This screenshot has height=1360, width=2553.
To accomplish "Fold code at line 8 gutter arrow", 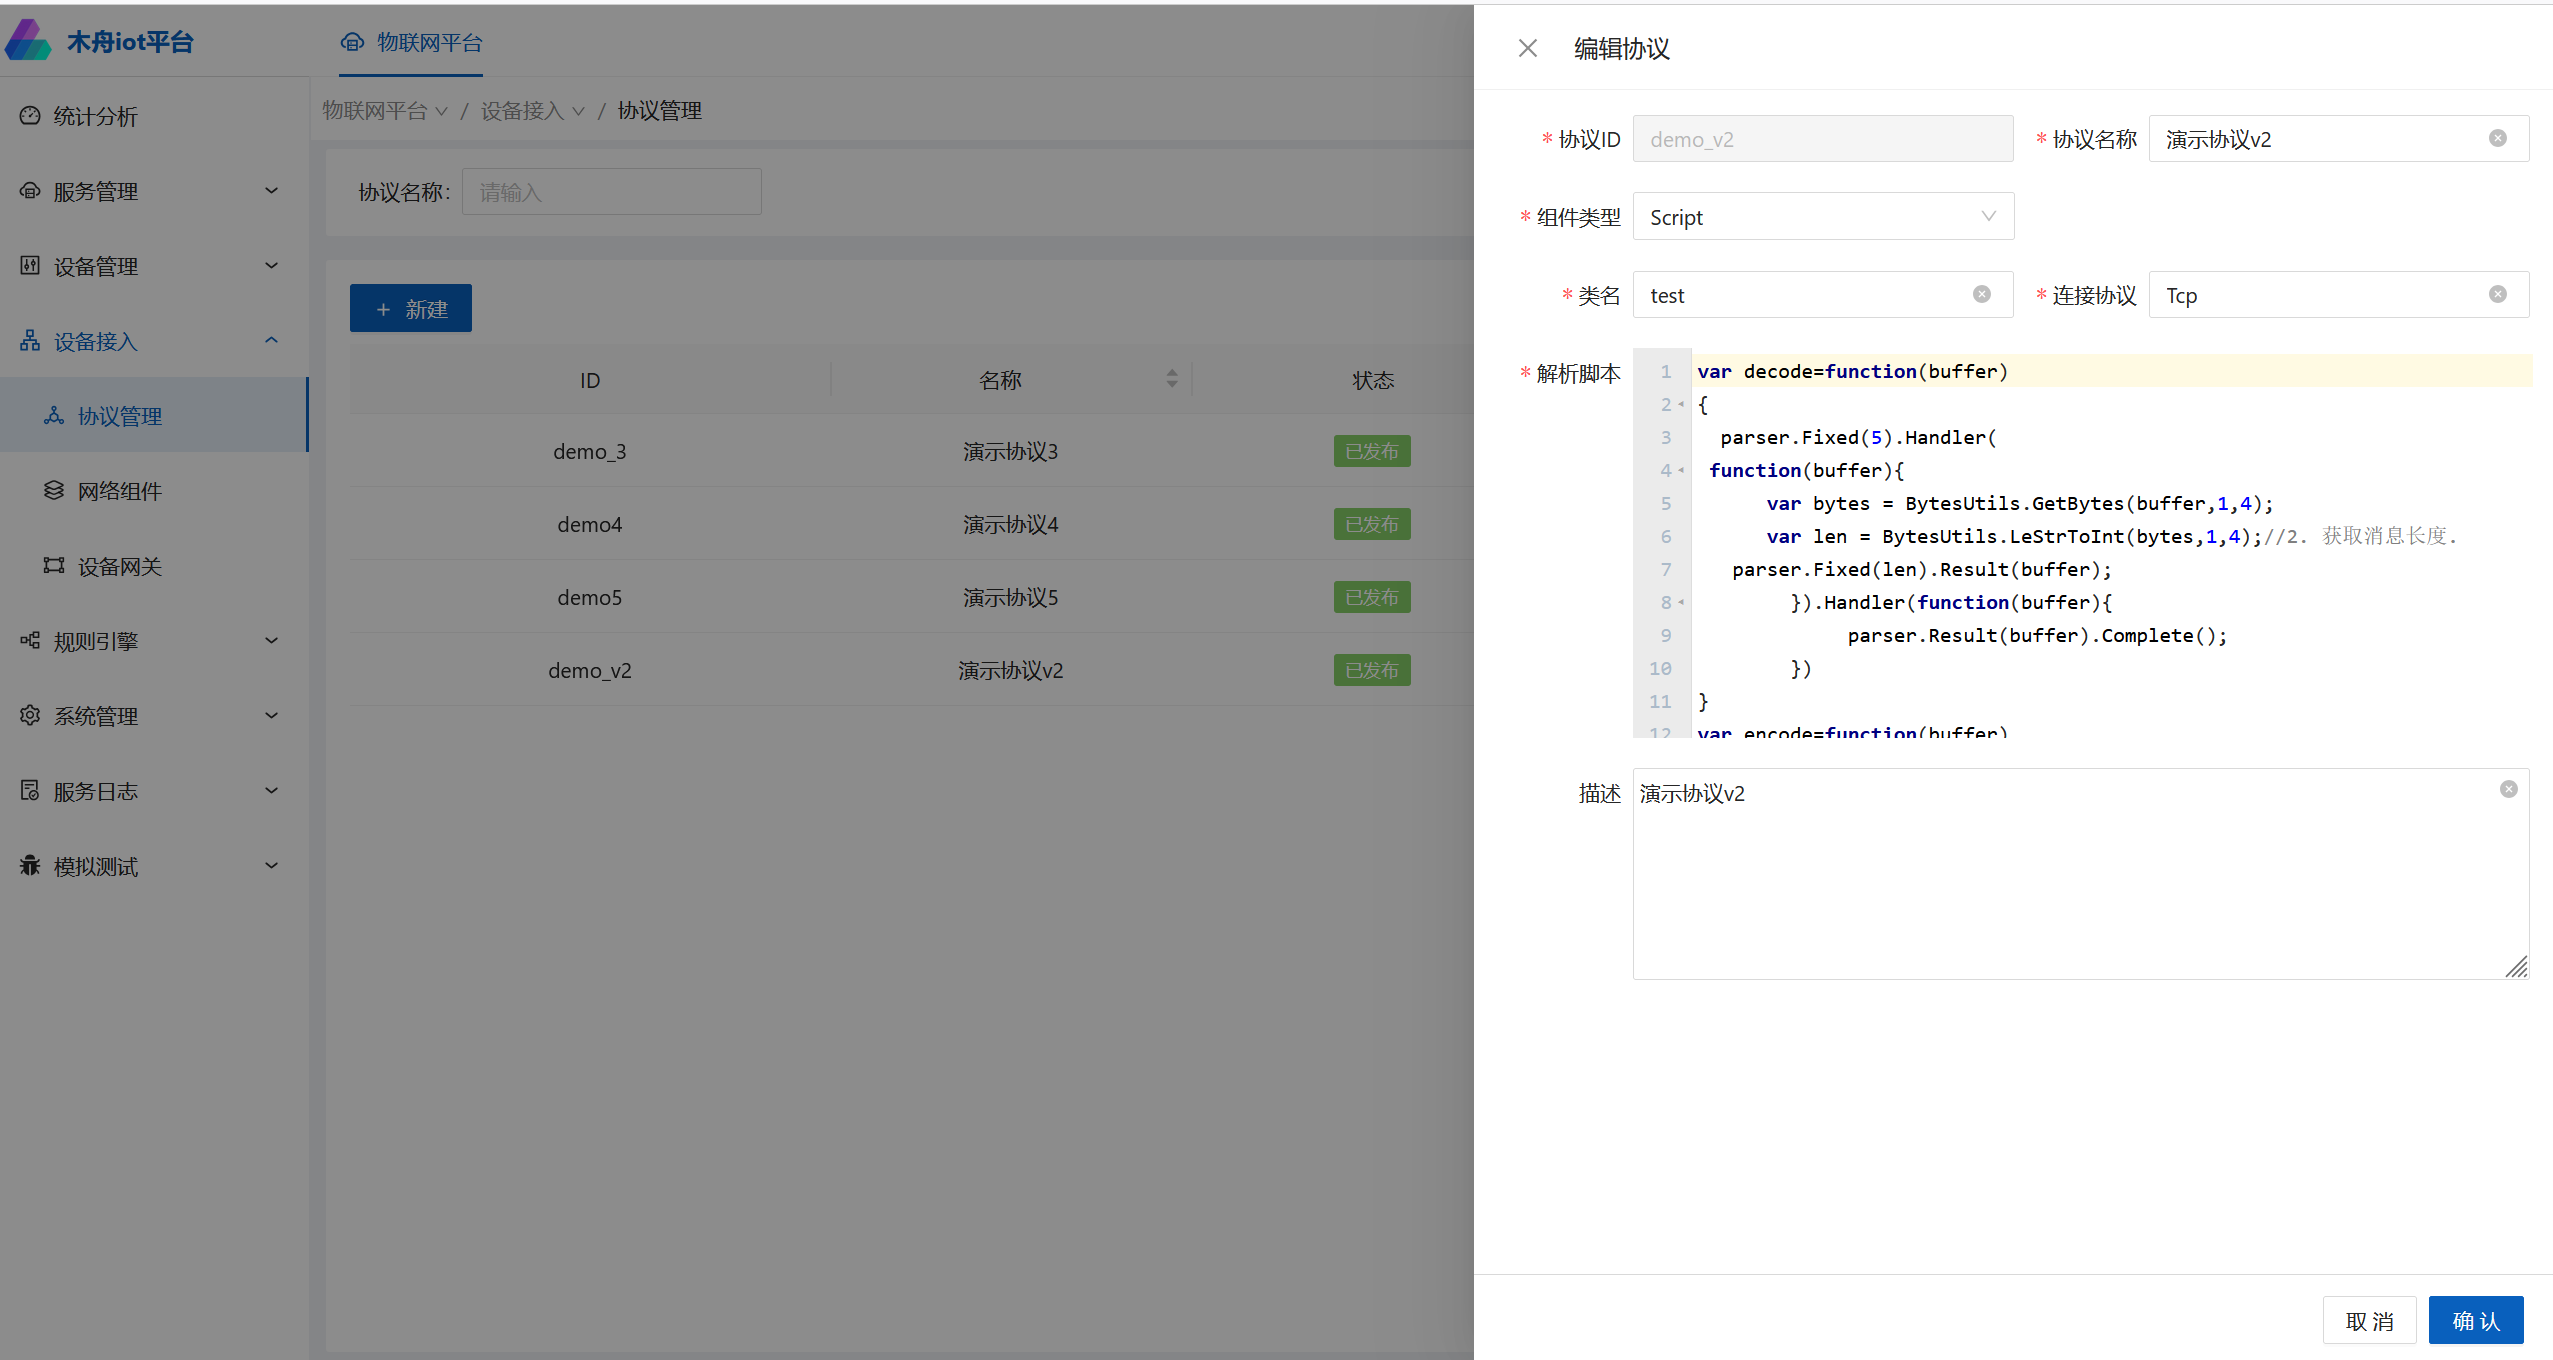I will click(1682, 603).
